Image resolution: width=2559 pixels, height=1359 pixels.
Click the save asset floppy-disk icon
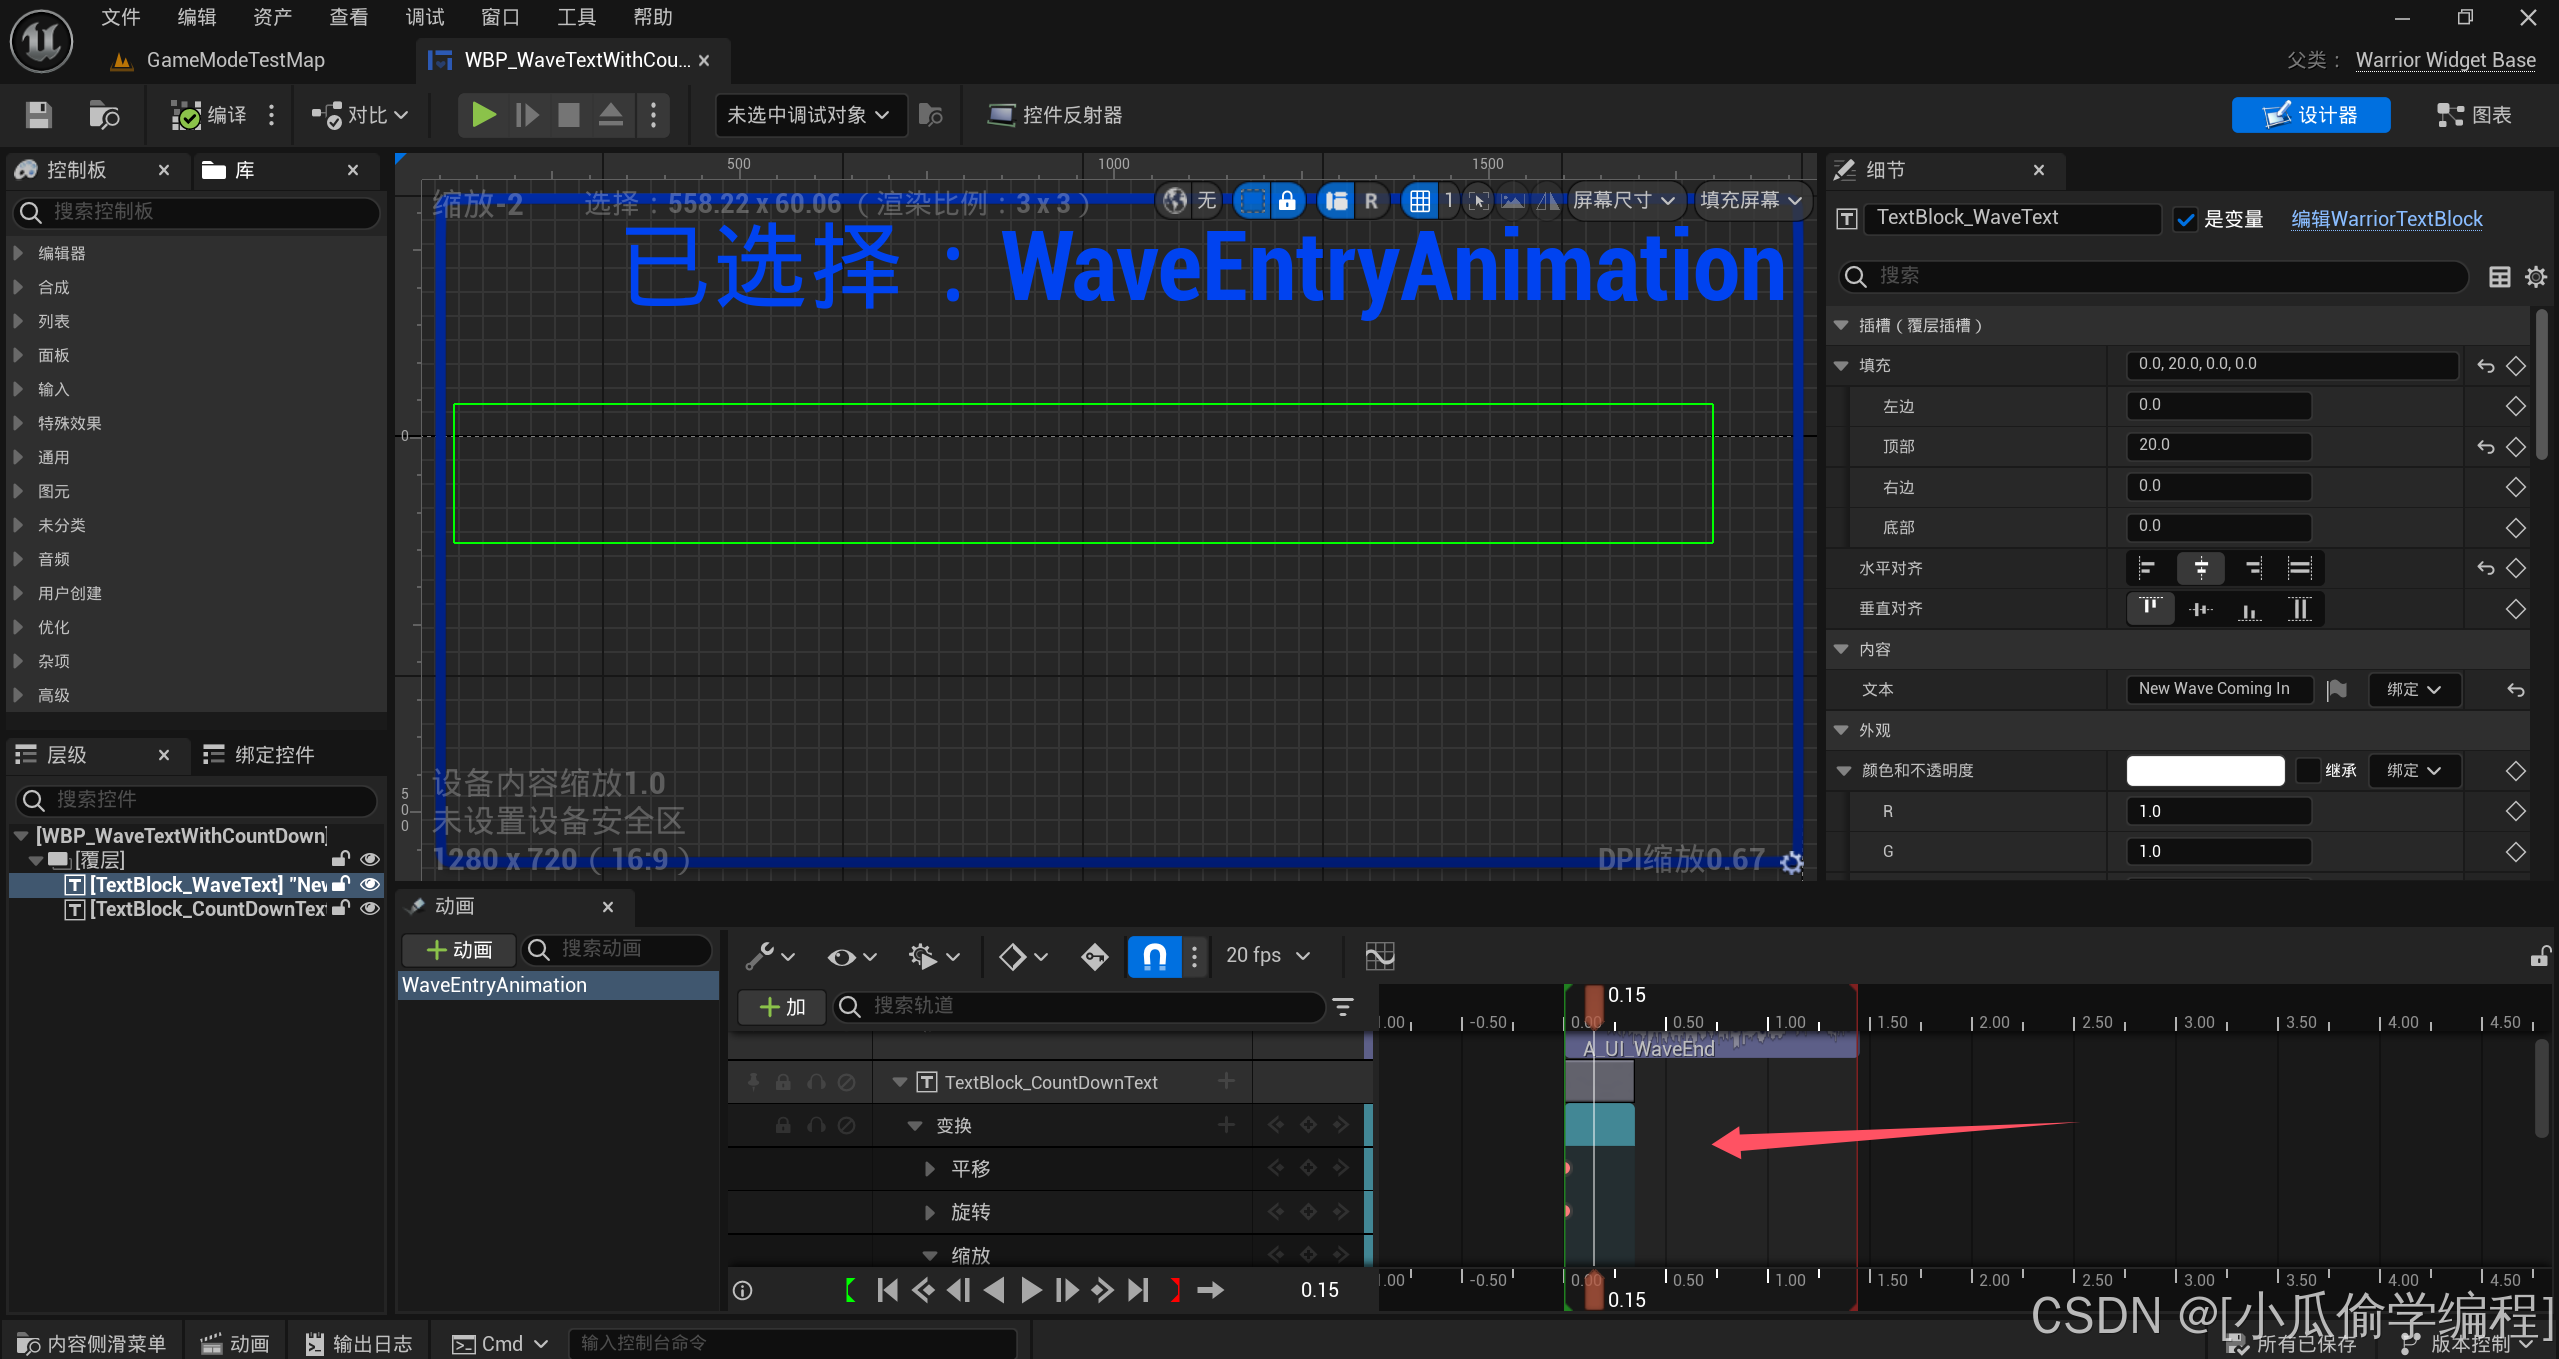click(38, 115)
